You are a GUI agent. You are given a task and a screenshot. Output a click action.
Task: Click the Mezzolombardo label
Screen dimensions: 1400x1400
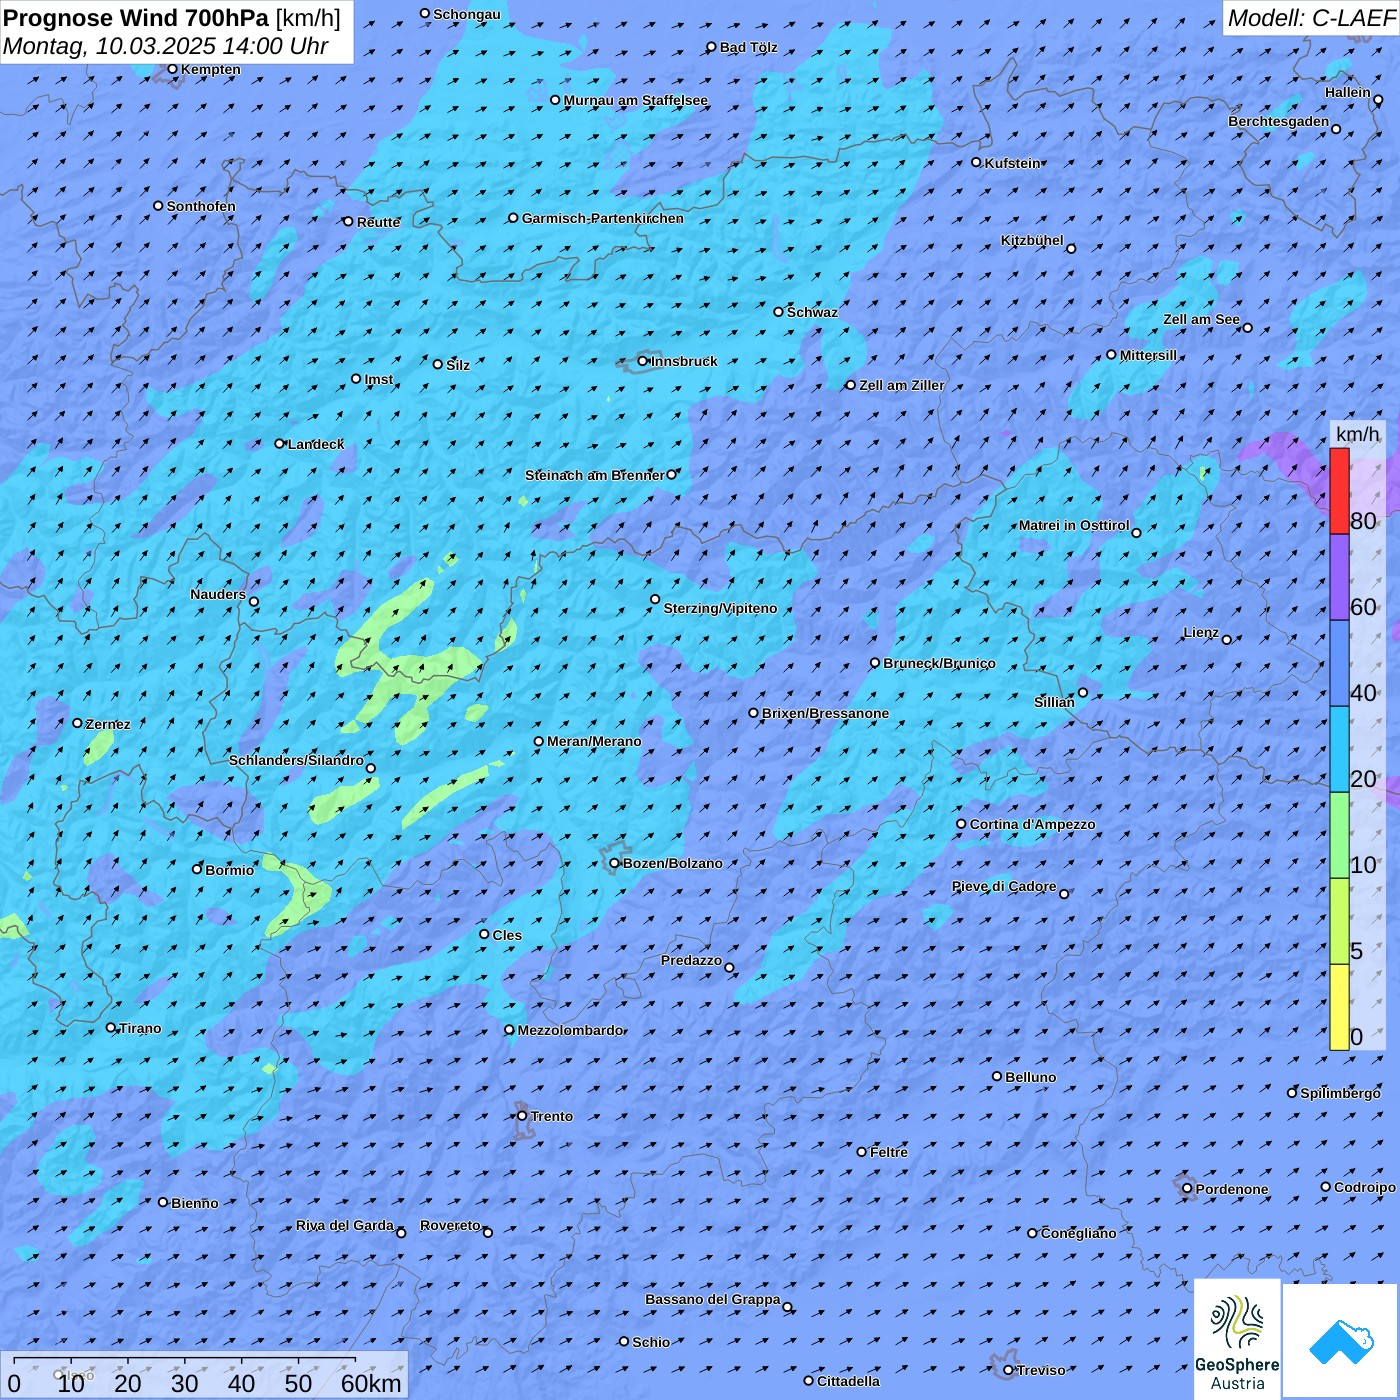pyautogui.click(x=571, y=1030)
